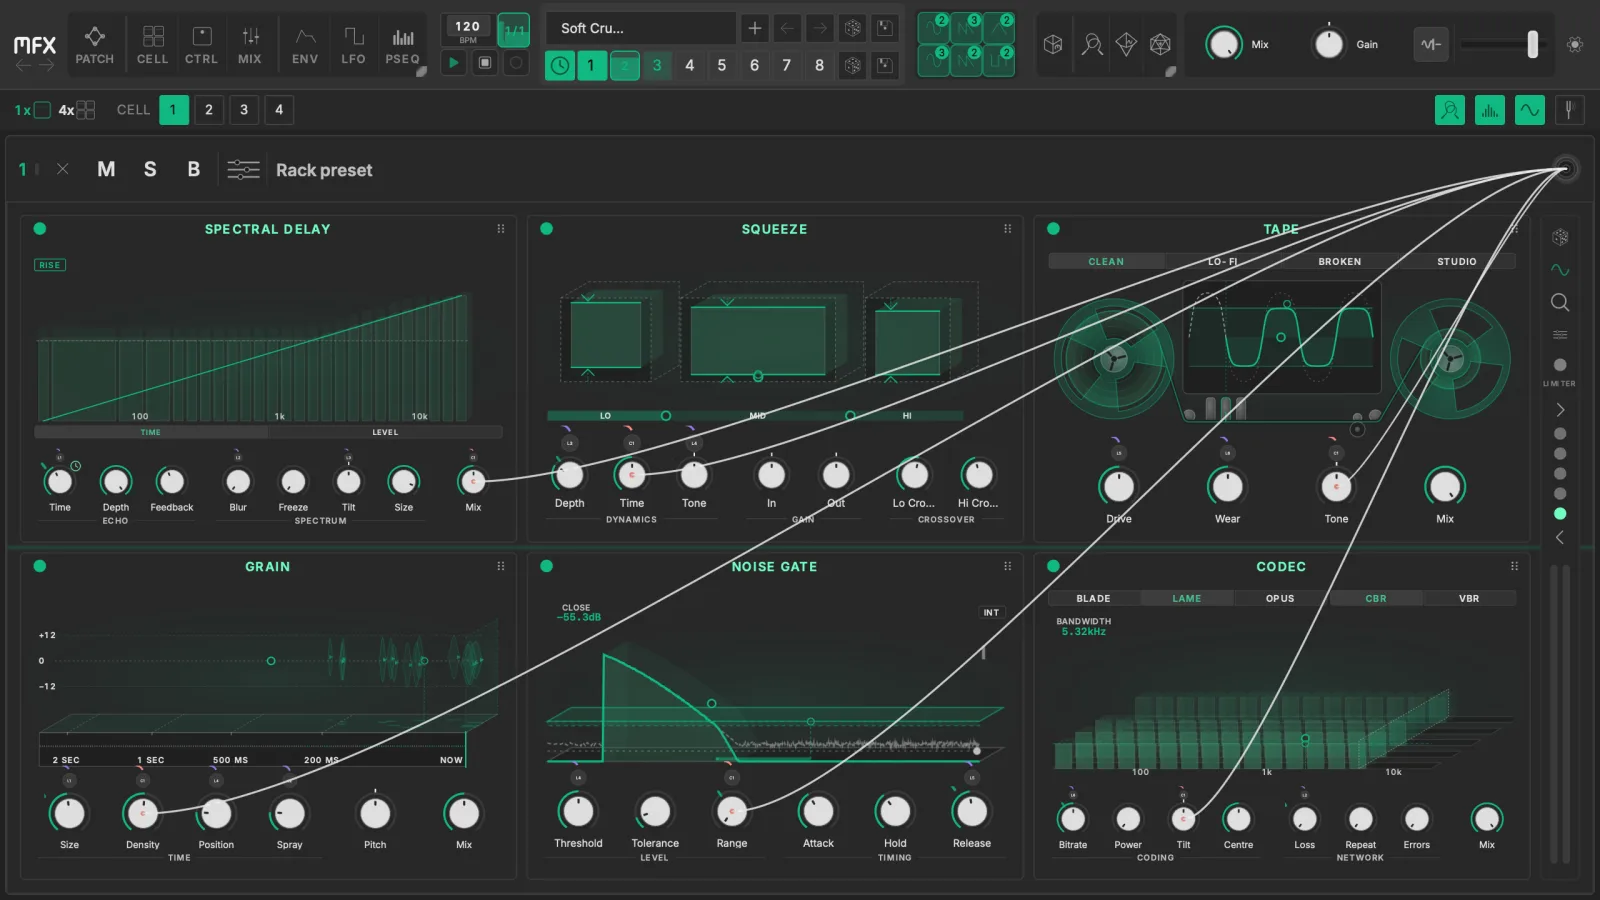The image size is (1600, 900).
Task: Mute the rack with the M button
Action: pyautogui.click(x=106, y=170)
